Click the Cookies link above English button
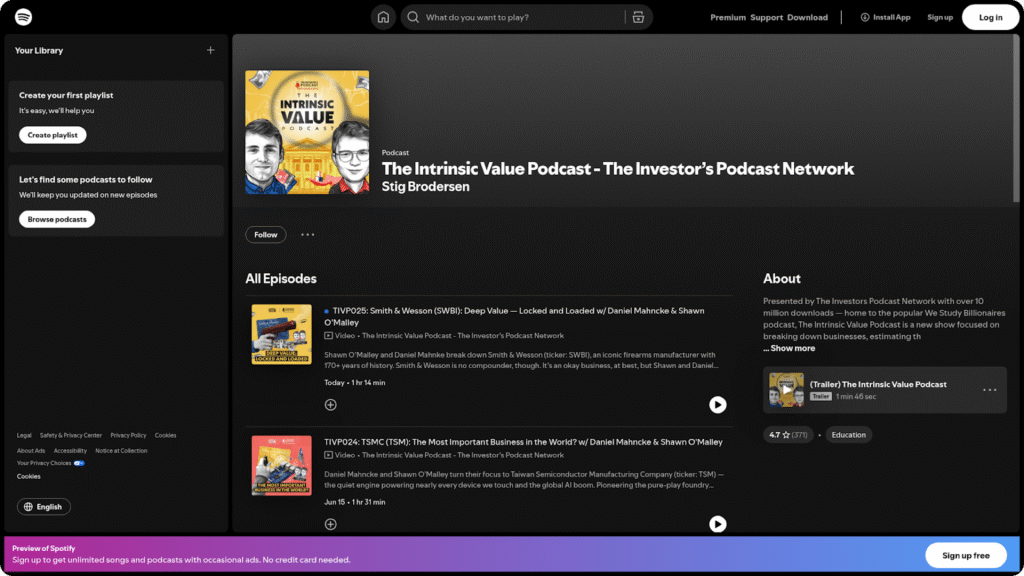This screenshot has width=1024, height=576. 29,477
